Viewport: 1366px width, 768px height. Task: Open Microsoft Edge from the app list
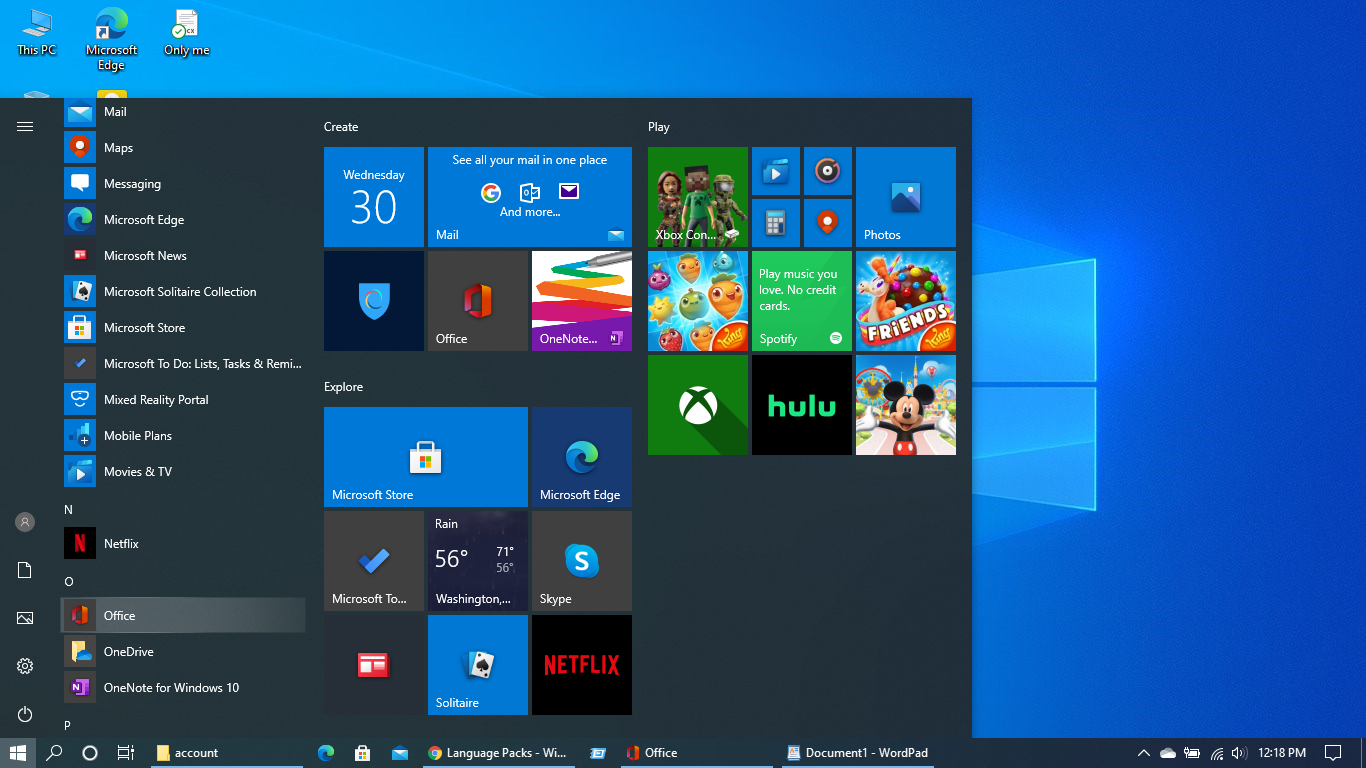tap(184, 220)
